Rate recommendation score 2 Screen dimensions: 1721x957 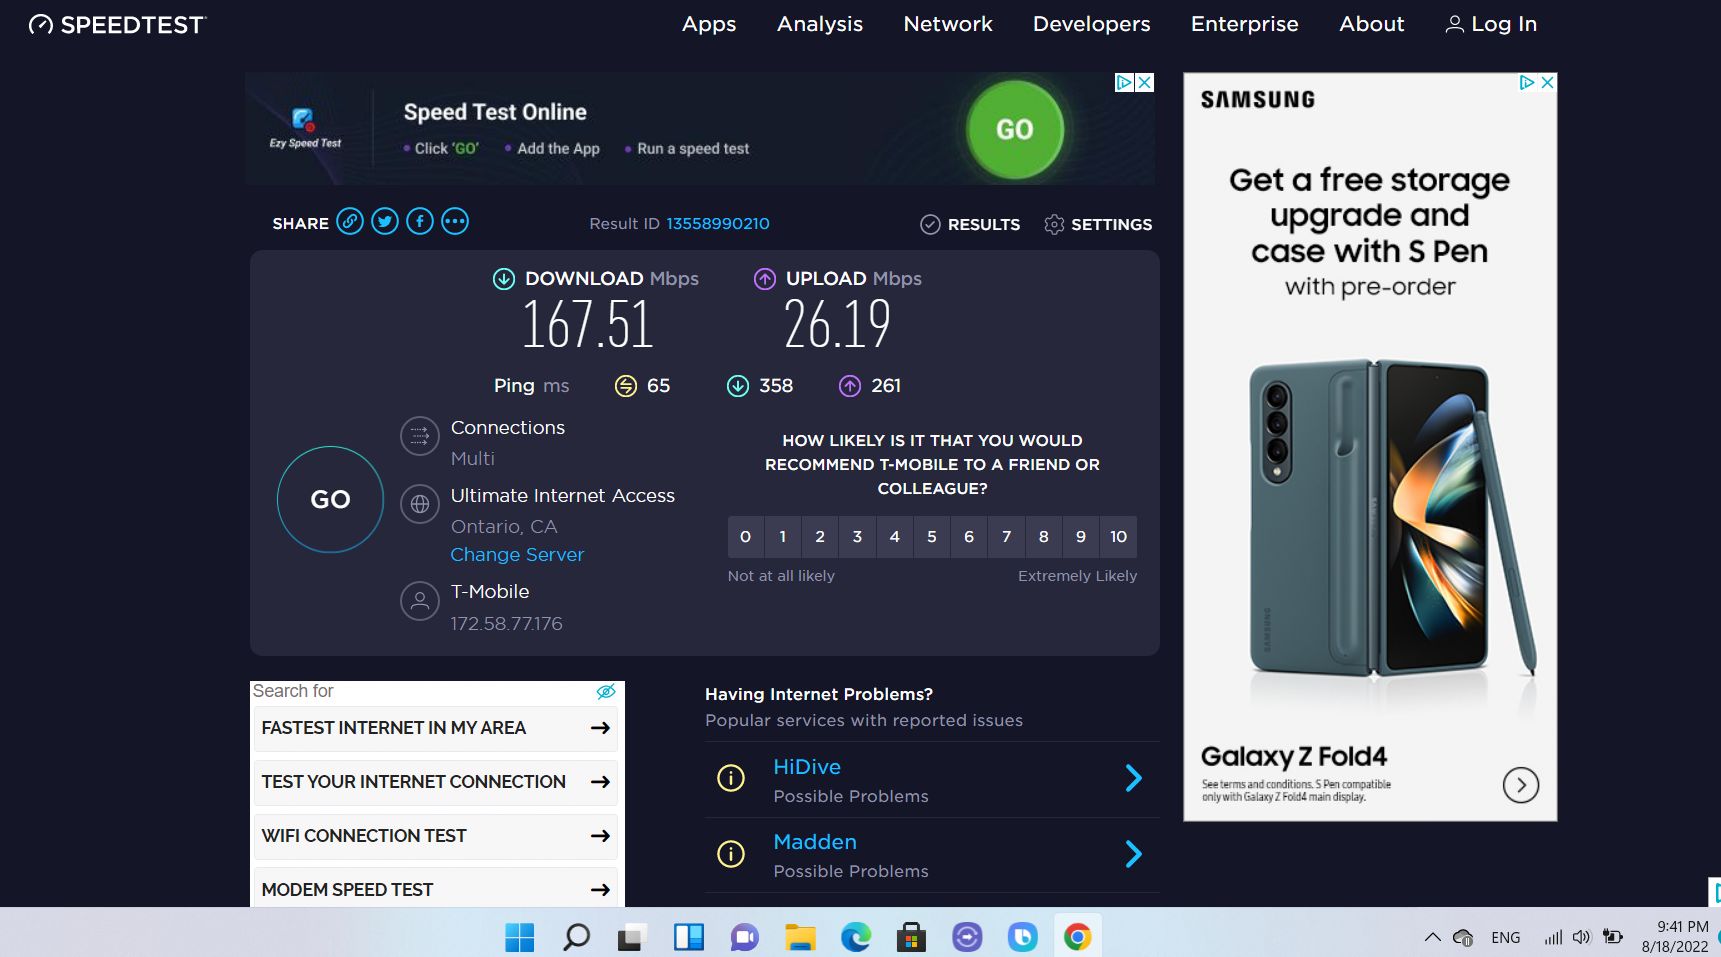[x=820, y=537]
